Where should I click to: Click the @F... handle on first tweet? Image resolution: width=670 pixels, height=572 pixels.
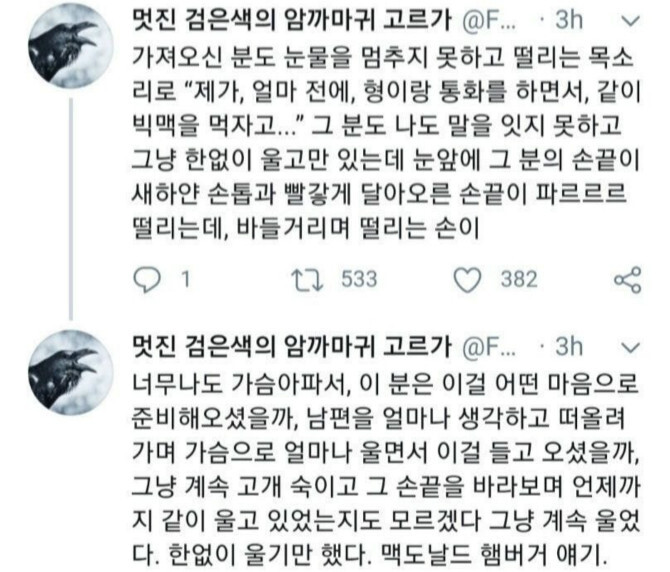pos(489,21)
